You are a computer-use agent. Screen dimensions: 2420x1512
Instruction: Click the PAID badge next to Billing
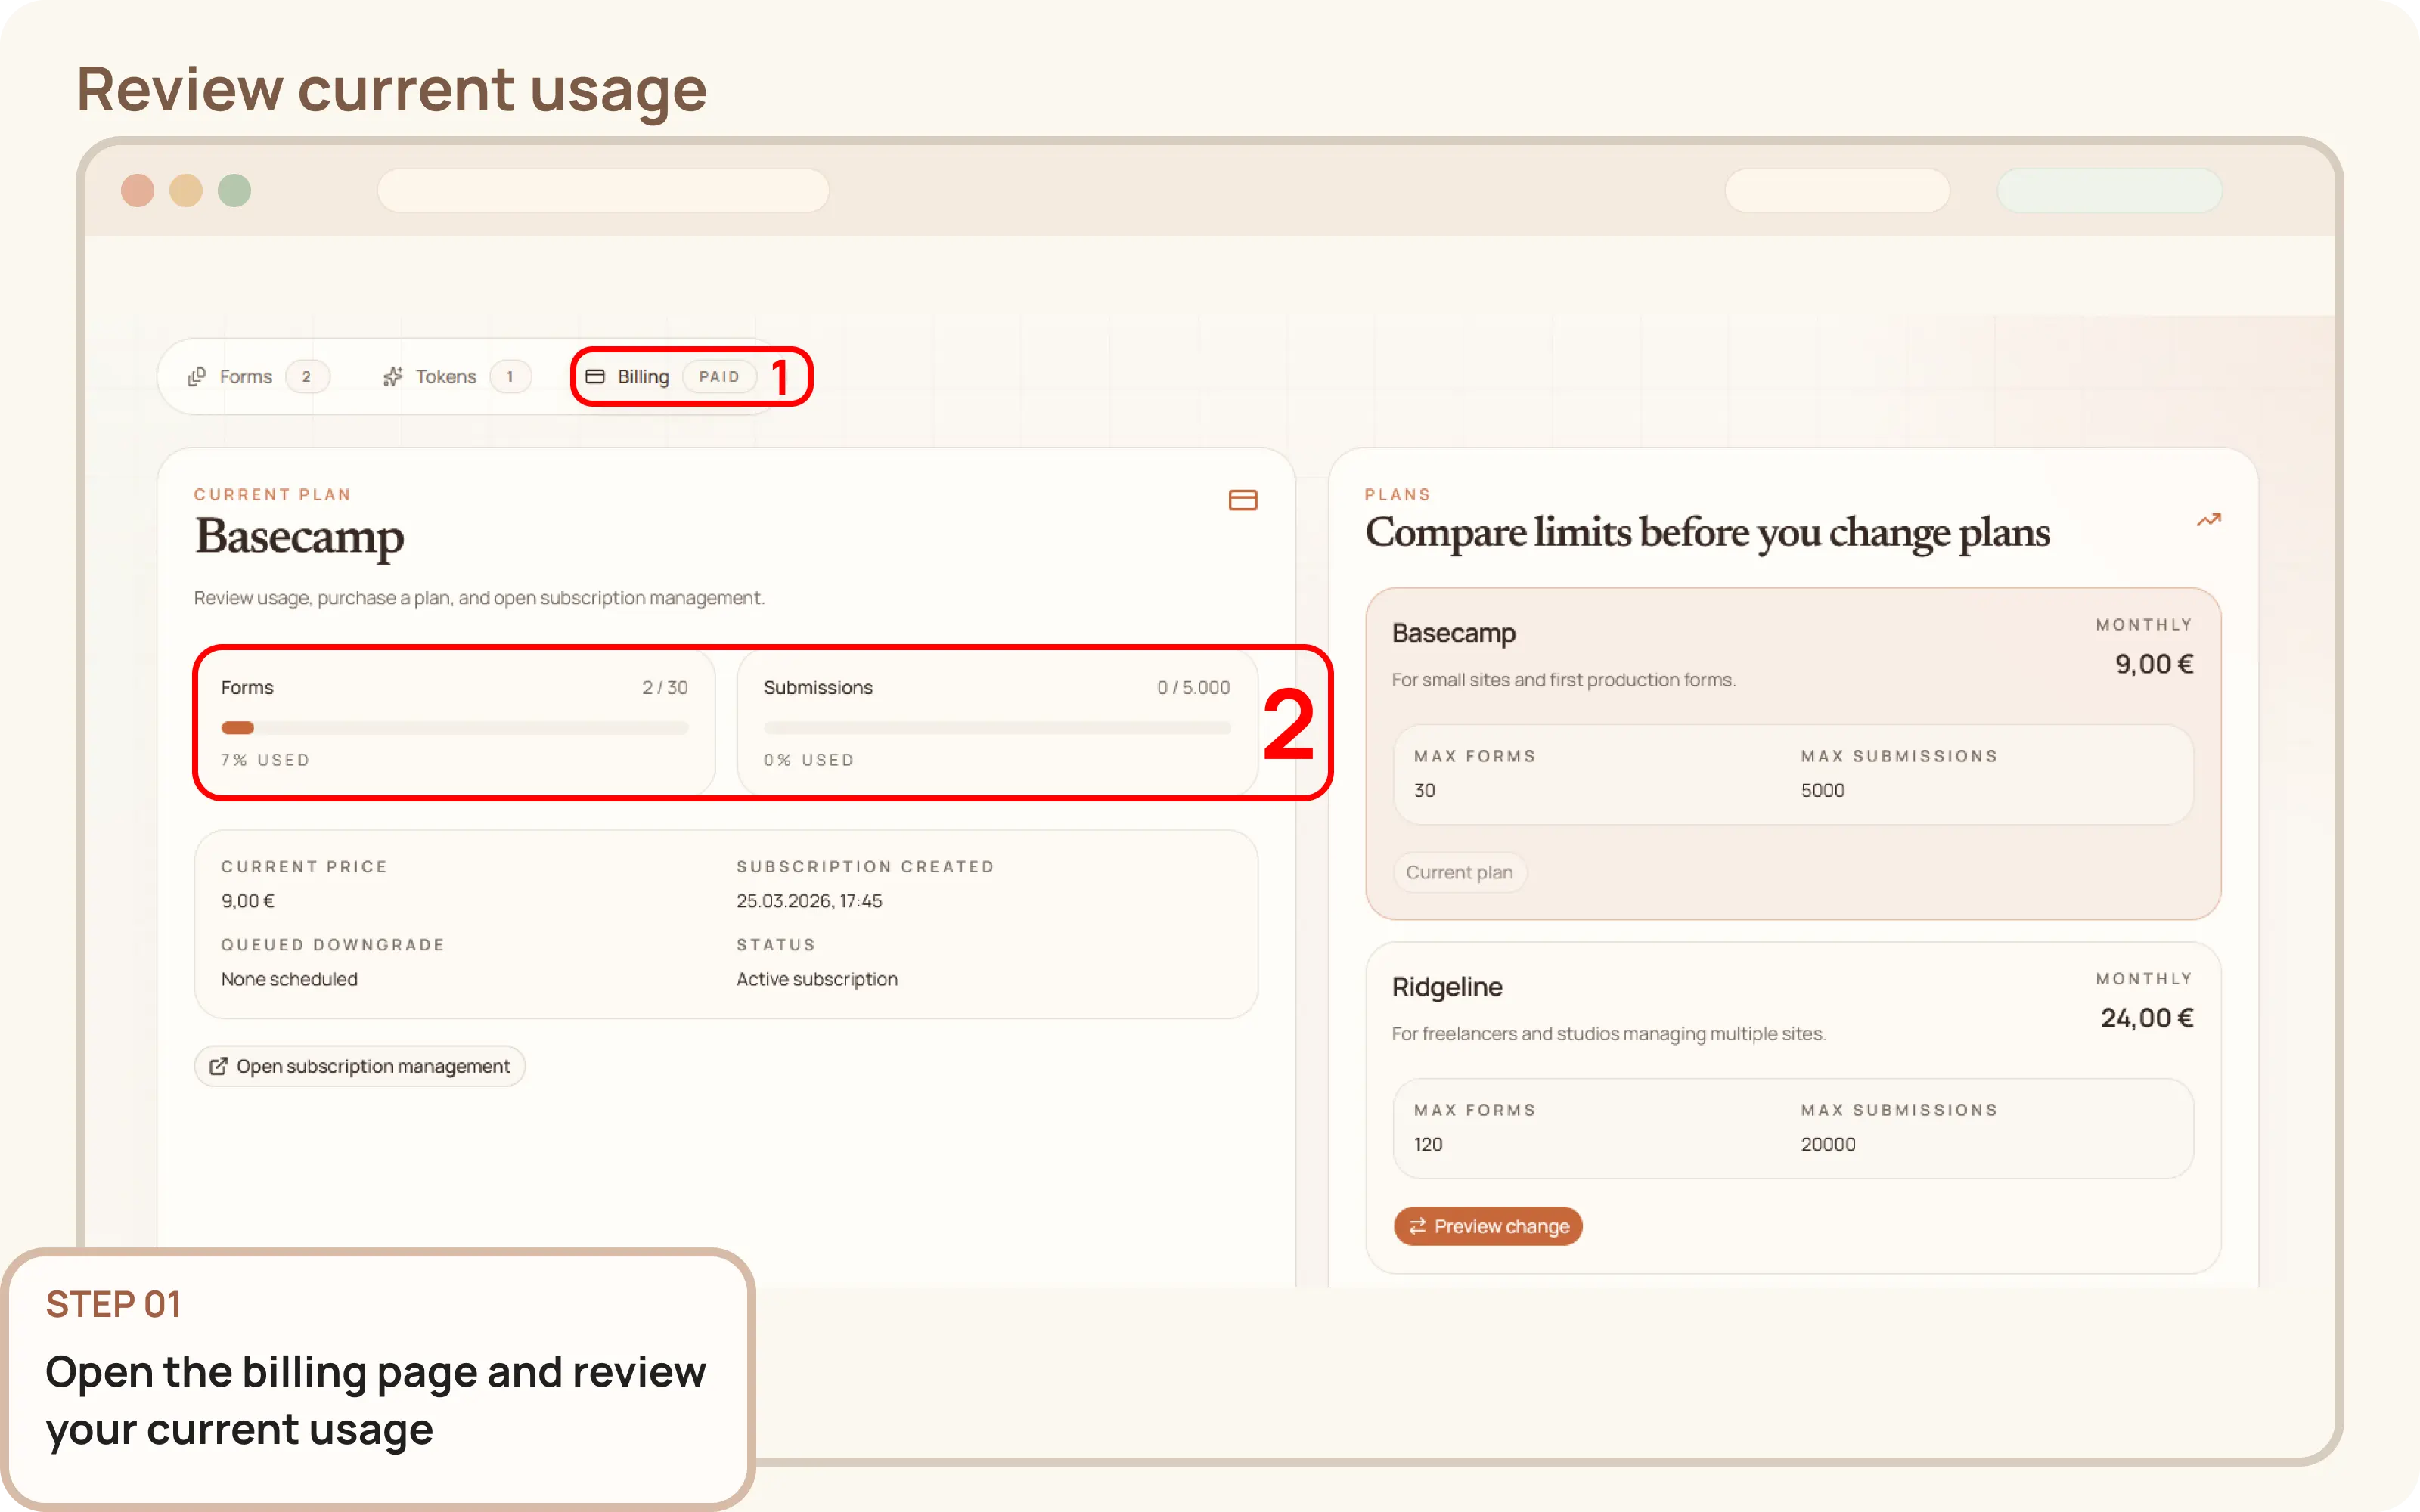pos(719,376)
